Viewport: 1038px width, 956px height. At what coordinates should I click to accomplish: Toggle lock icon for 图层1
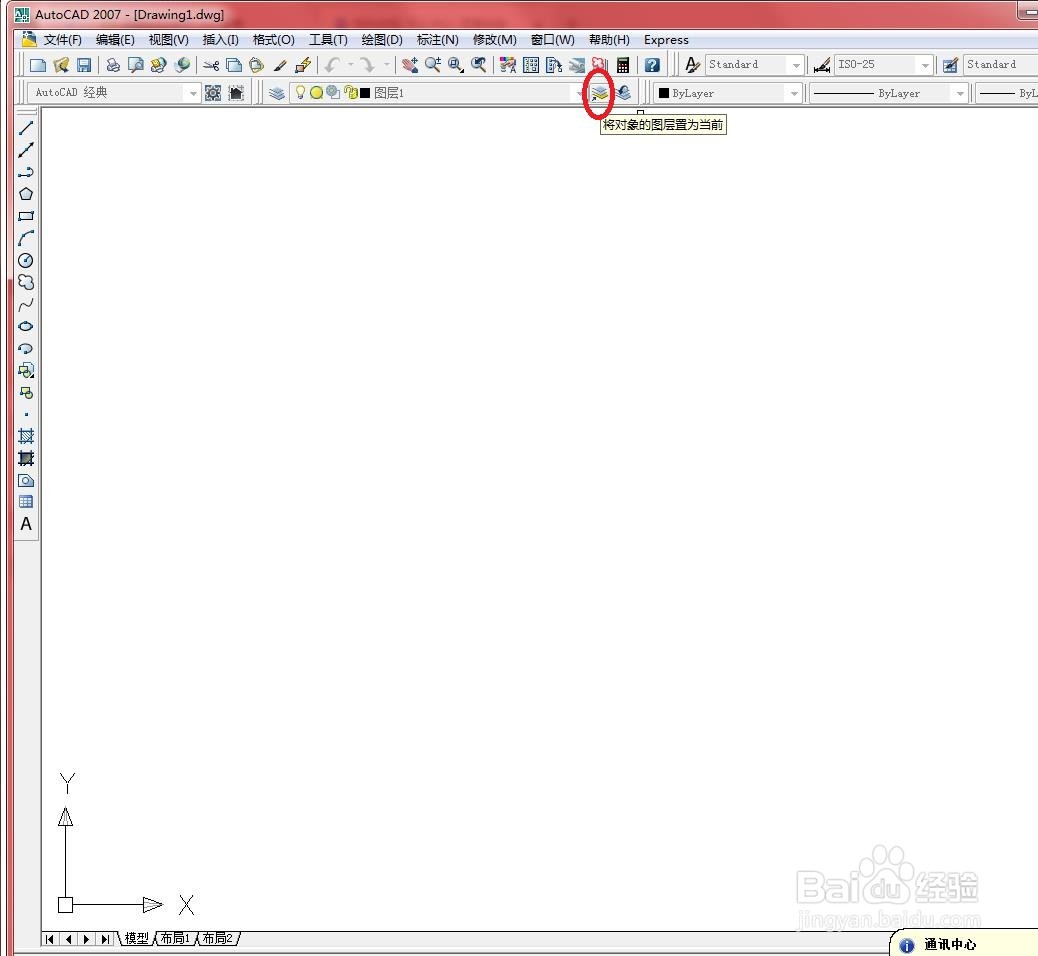pos(350,93)
